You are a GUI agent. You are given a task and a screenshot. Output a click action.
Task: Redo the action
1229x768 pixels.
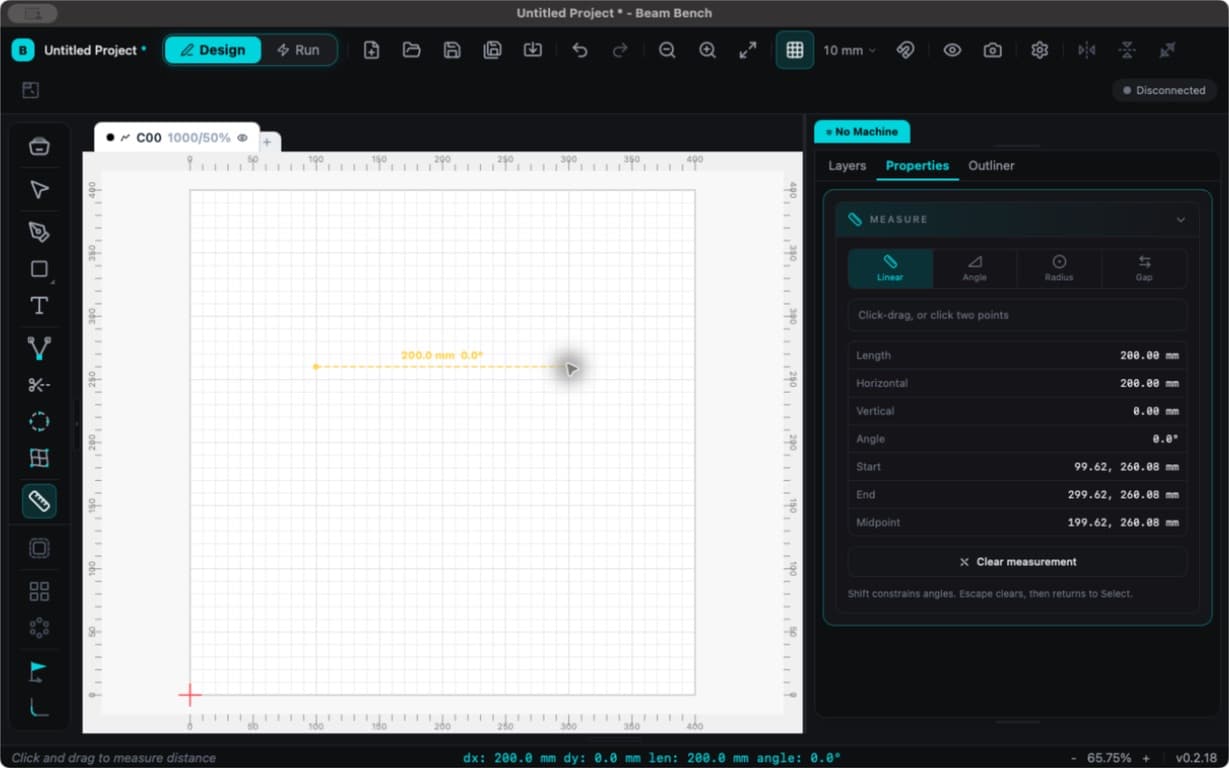[x=620, y=50]
